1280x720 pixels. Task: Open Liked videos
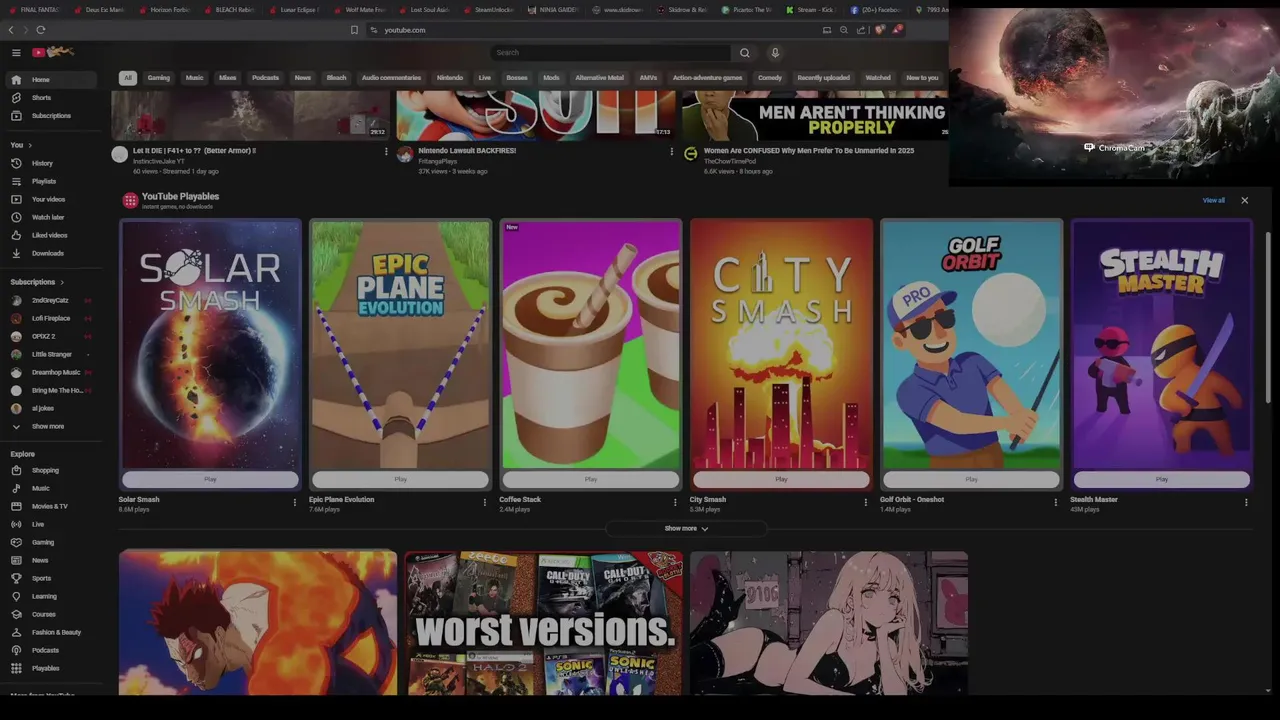coord(50,235)
